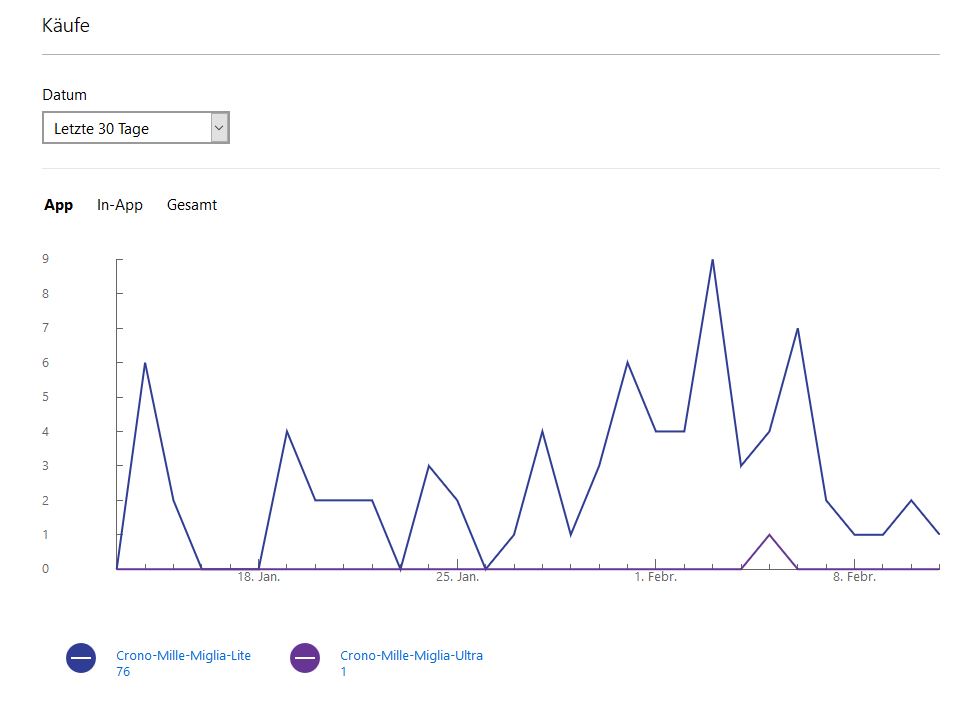Viewport: 980px width, 709px height.
Task: Click the blue peak at value 7
Action: point(797,329)
